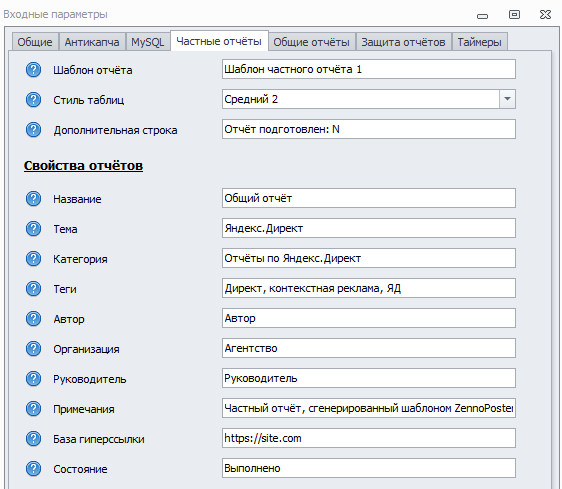Switch to the Общие tab

point(35,42)
